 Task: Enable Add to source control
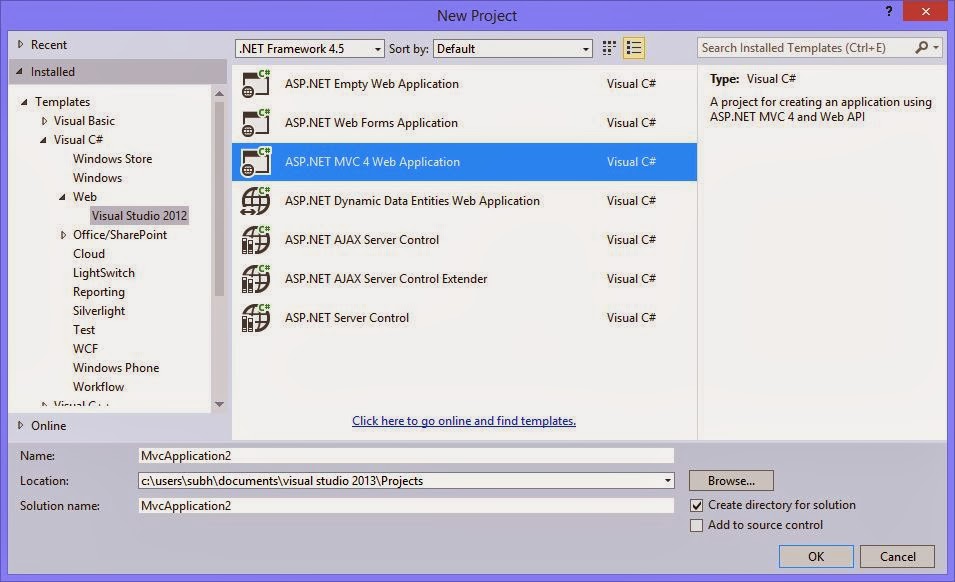point(697,524)
